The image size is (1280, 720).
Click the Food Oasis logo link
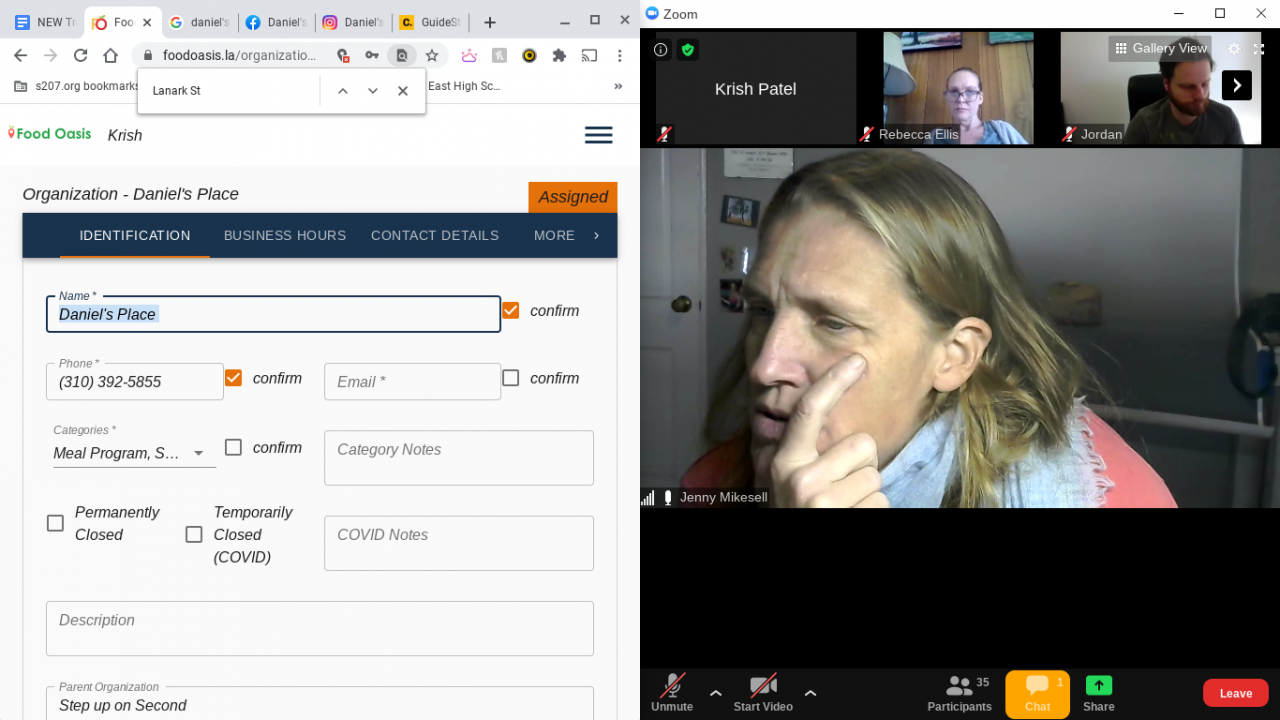click(x=49, y=133)
